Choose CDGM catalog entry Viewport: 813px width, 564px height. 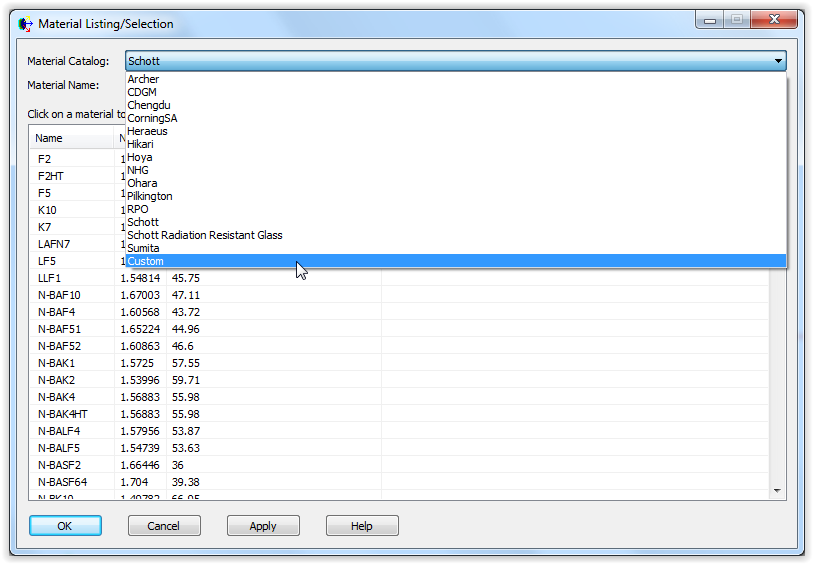click(x=142, y=92)
